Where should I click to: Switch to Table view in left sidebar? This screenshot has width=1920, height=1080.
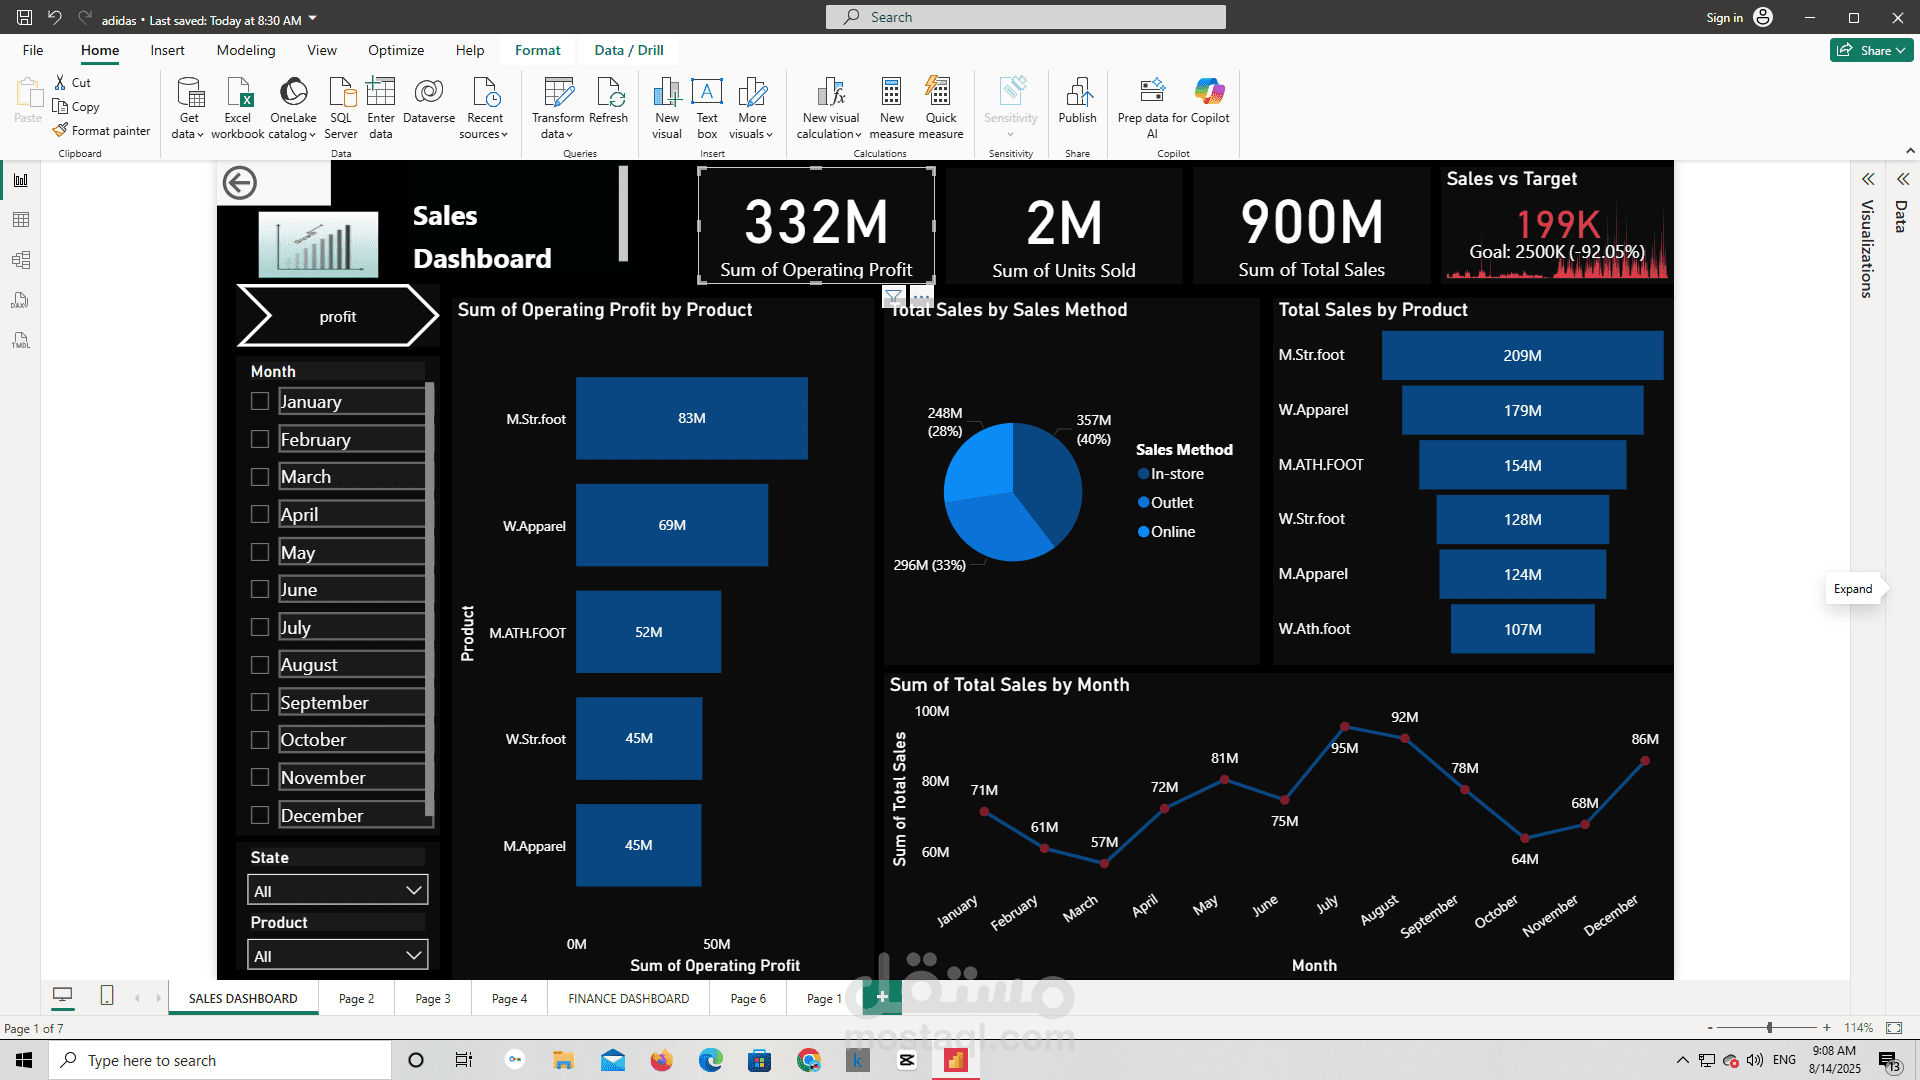point(21,220)
